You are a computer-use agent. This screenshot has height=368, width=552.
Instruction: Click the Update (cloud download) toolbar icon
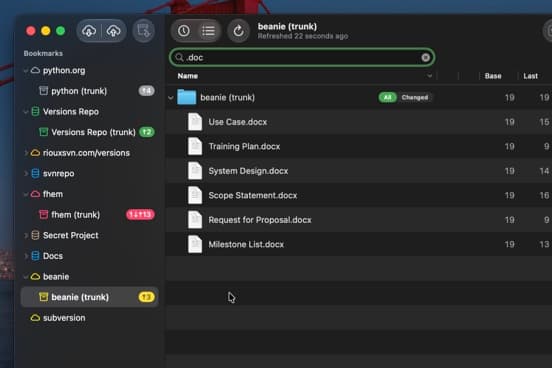click(x=89, y=31)
